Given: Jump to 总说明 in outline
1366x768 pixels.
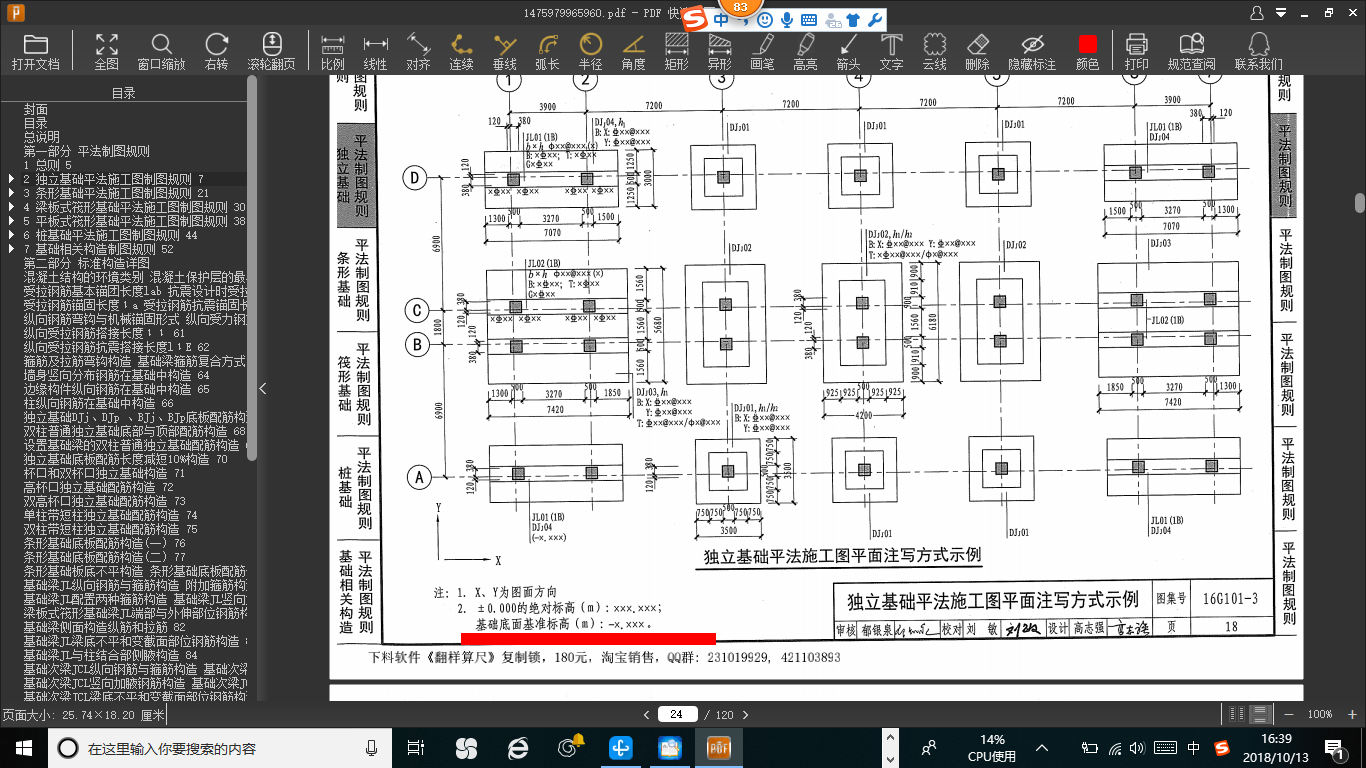Looking at the screenshot, I should tap(42, 137).
